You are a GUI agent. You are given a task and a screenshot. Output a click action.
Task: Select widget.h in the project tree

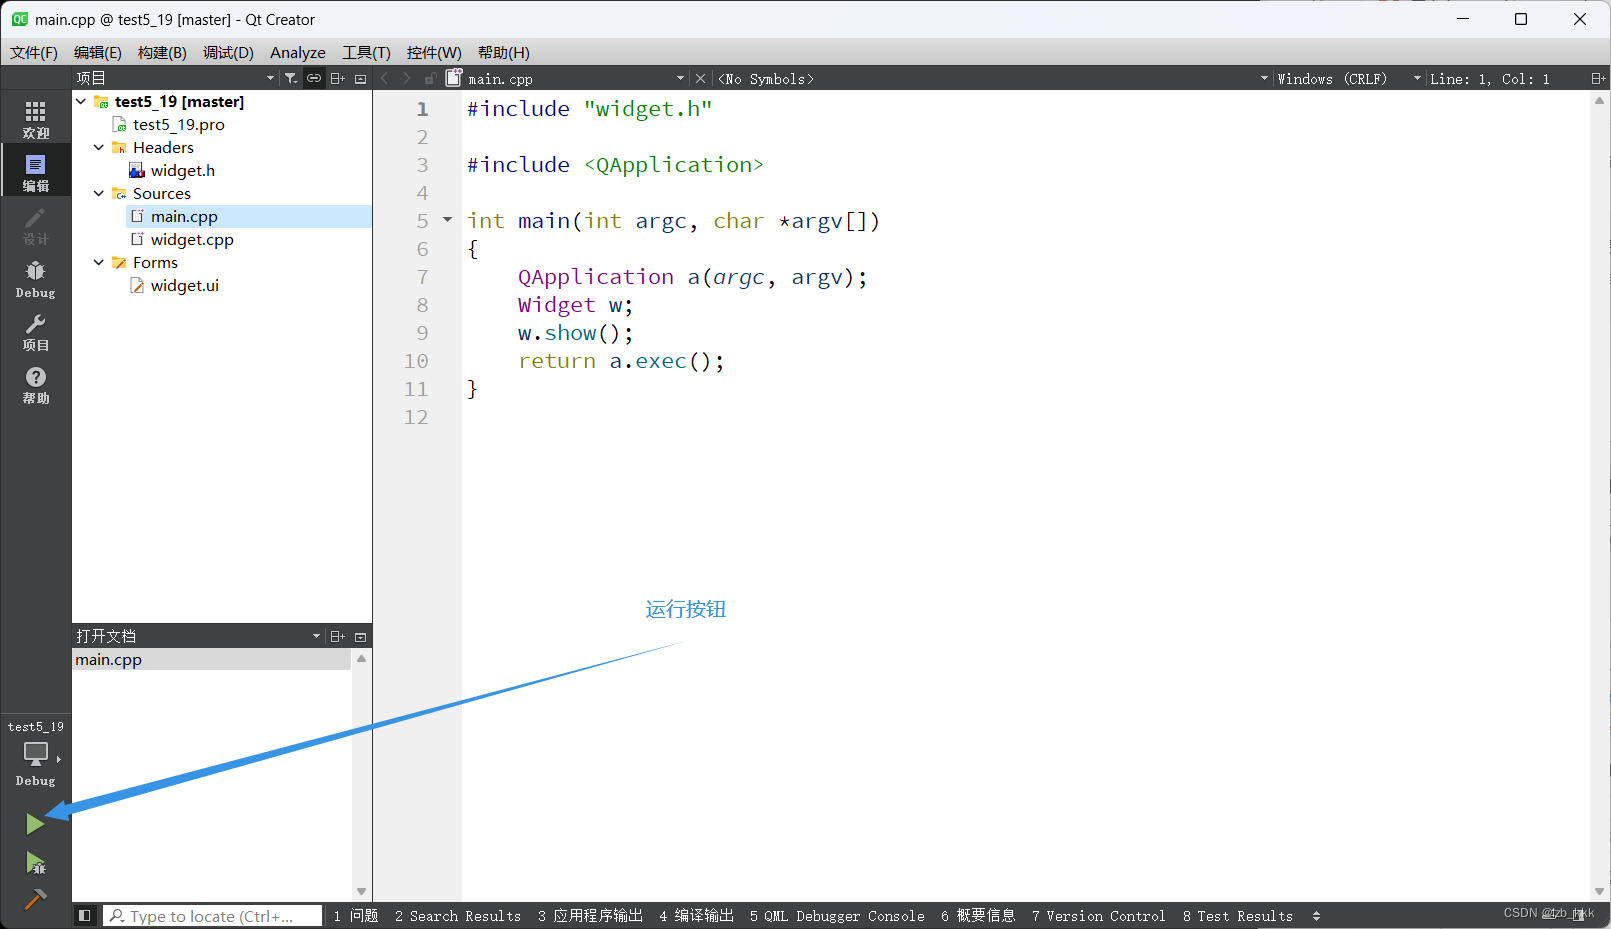pyautogui.click(x=183, y=170)
